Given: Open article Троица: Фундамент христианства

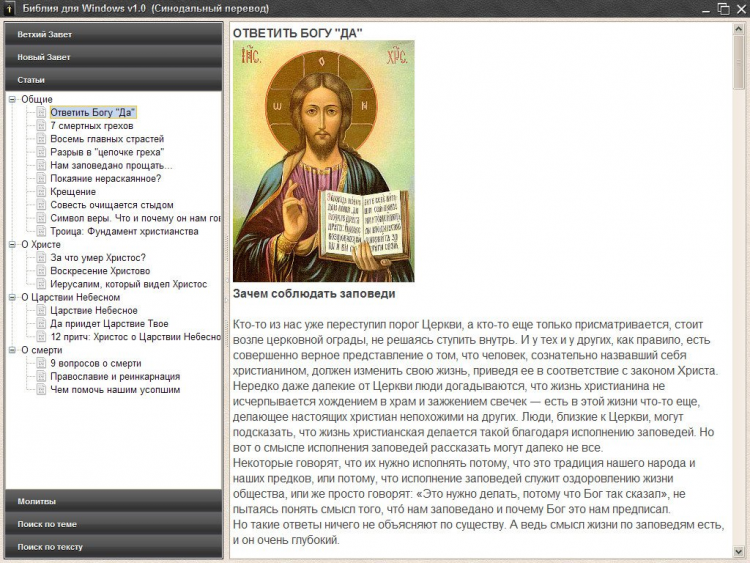Looking at the screenshot, I should coord(124,232).
